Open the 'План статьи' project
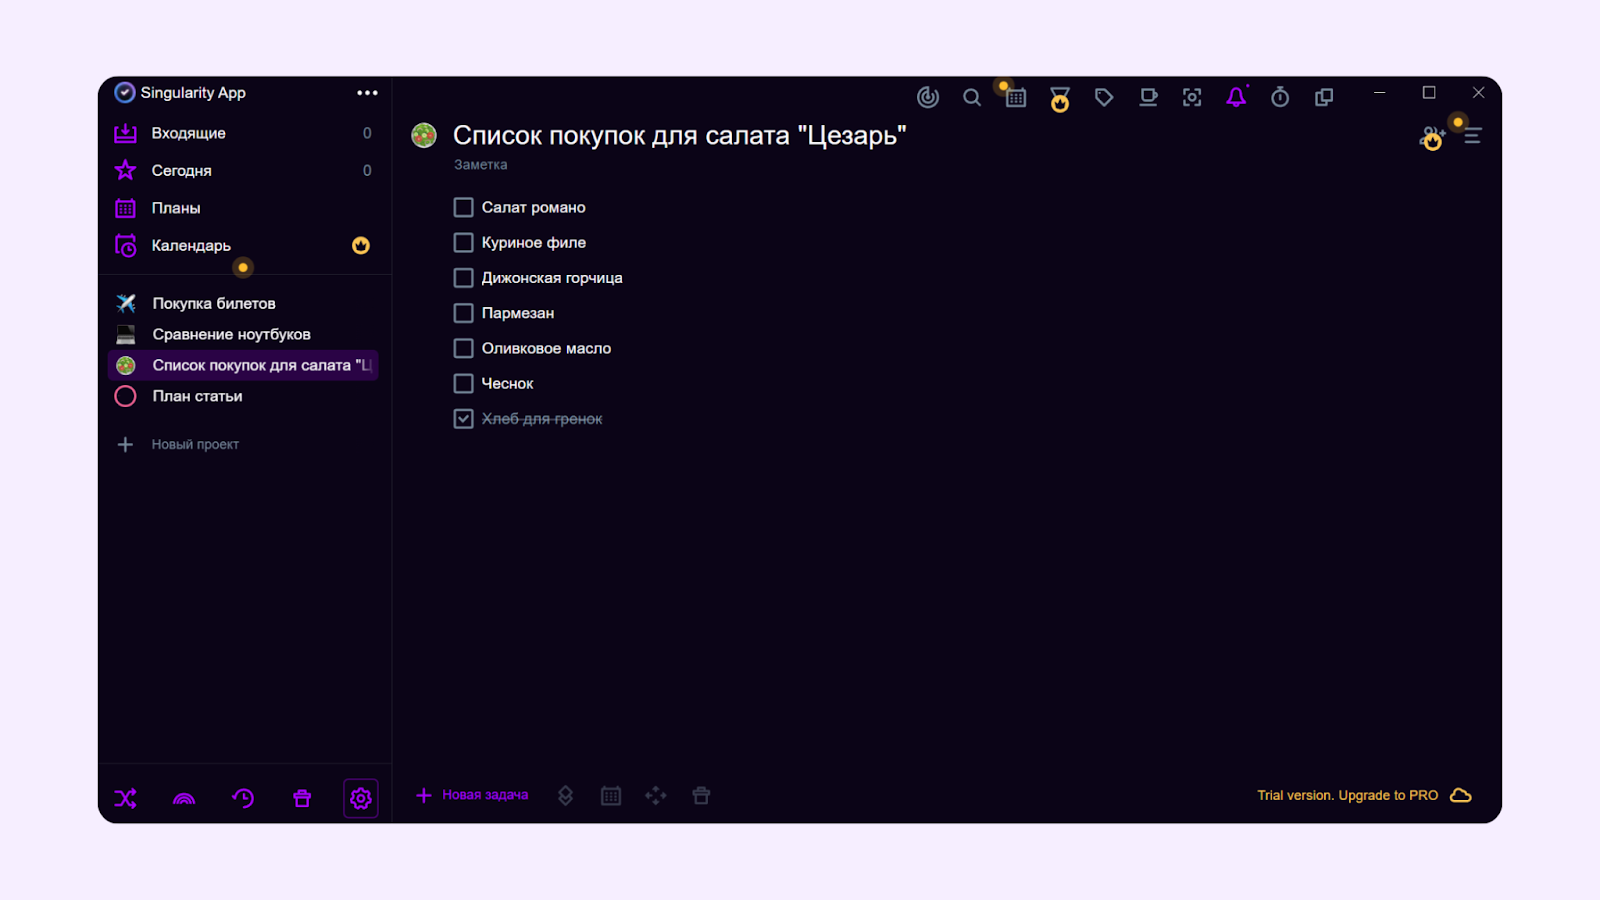Screen dimensions: 1600x900 pyautogui.click(x=197, y=396)
